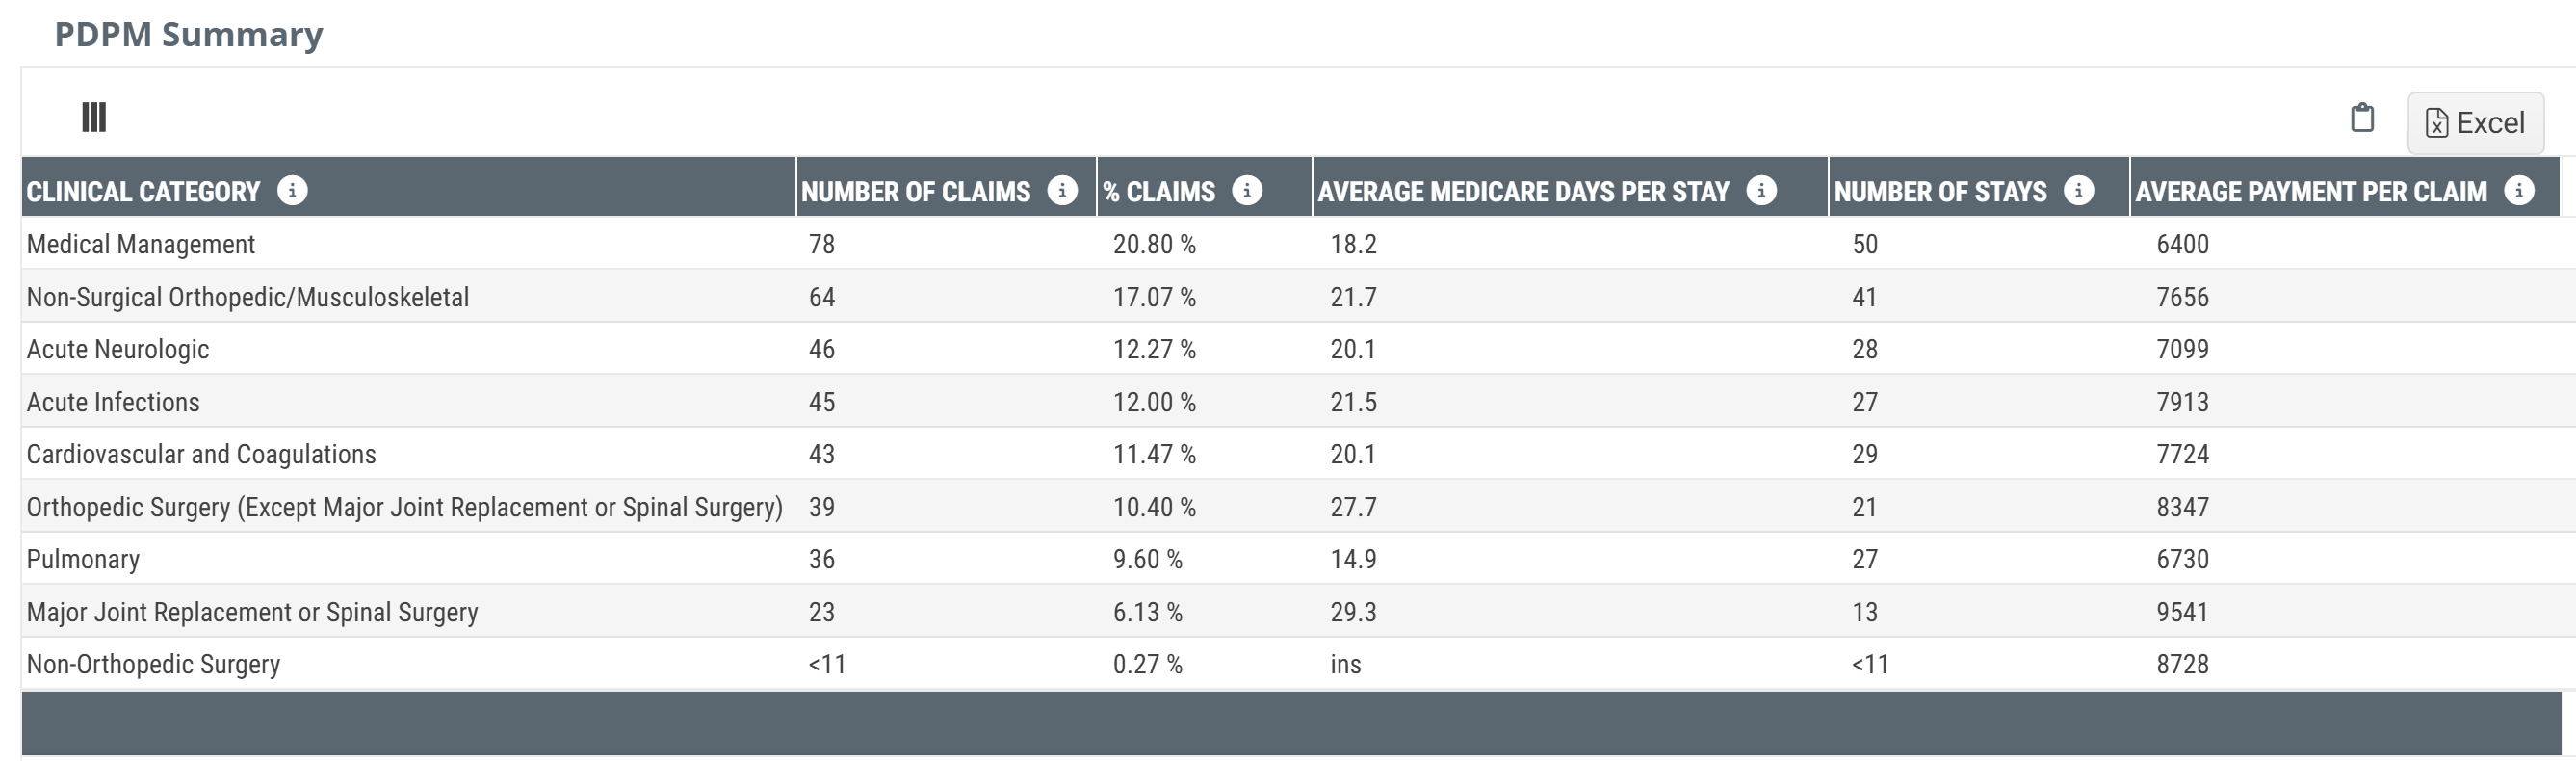Viewport: 2576px width, 761px height.
Task: Export table with the Excel button
Action: (x=2475, y=123)
